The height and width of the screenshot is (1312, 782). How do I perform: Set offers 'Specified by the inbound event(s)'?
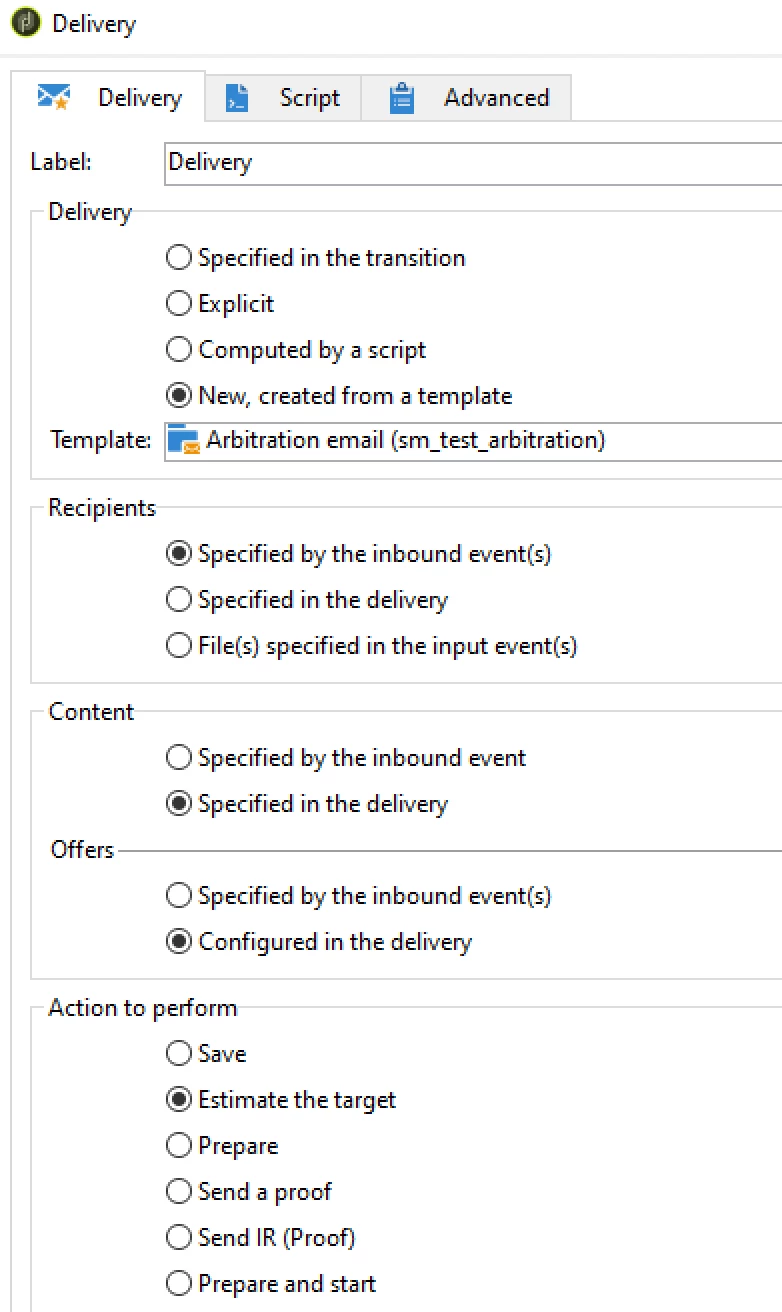pyautogui.click(x=179, y=896)
